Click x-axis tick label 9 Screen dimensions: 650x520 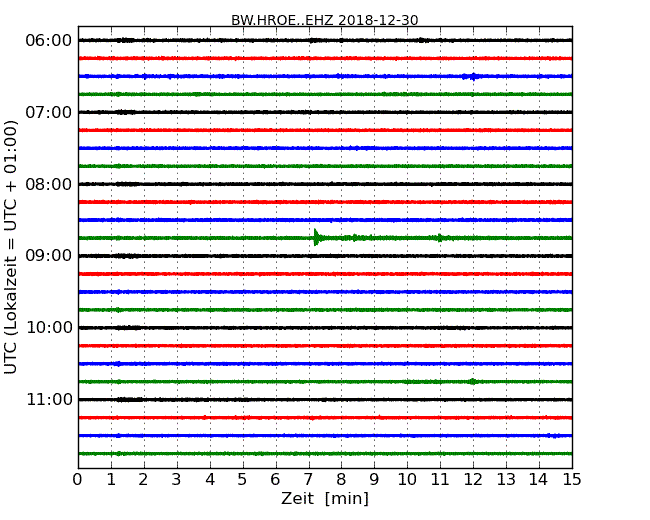(374, 480)
